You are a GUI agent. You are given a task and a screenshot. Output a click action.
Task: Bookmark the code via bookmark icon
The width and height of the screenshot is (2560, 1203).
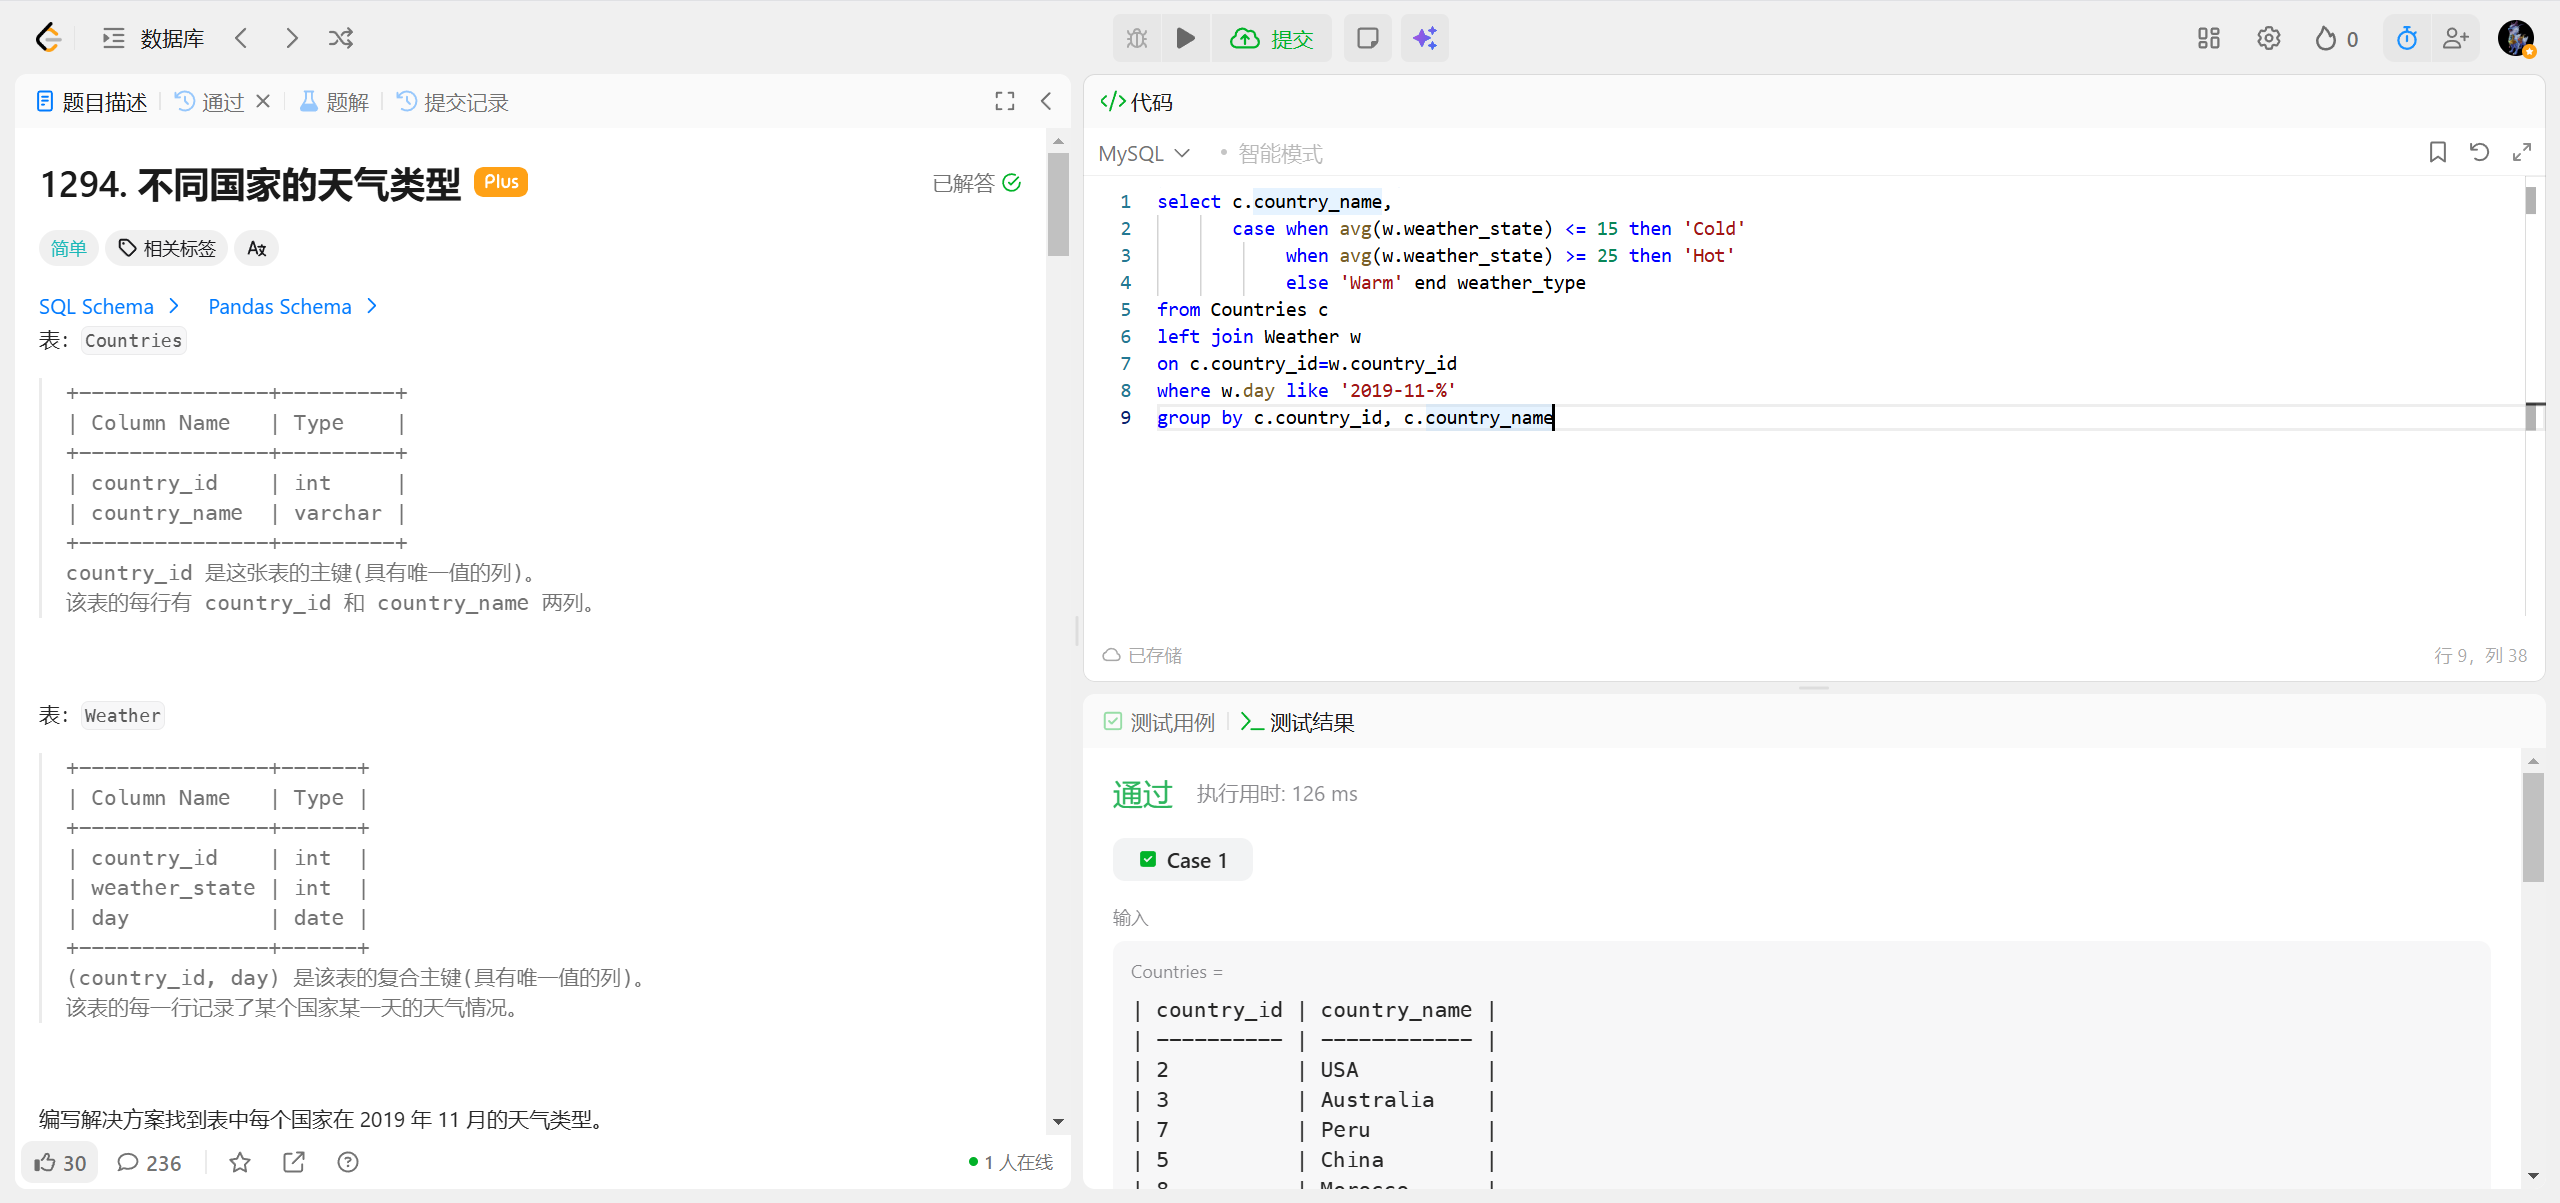coord(2437,152)
